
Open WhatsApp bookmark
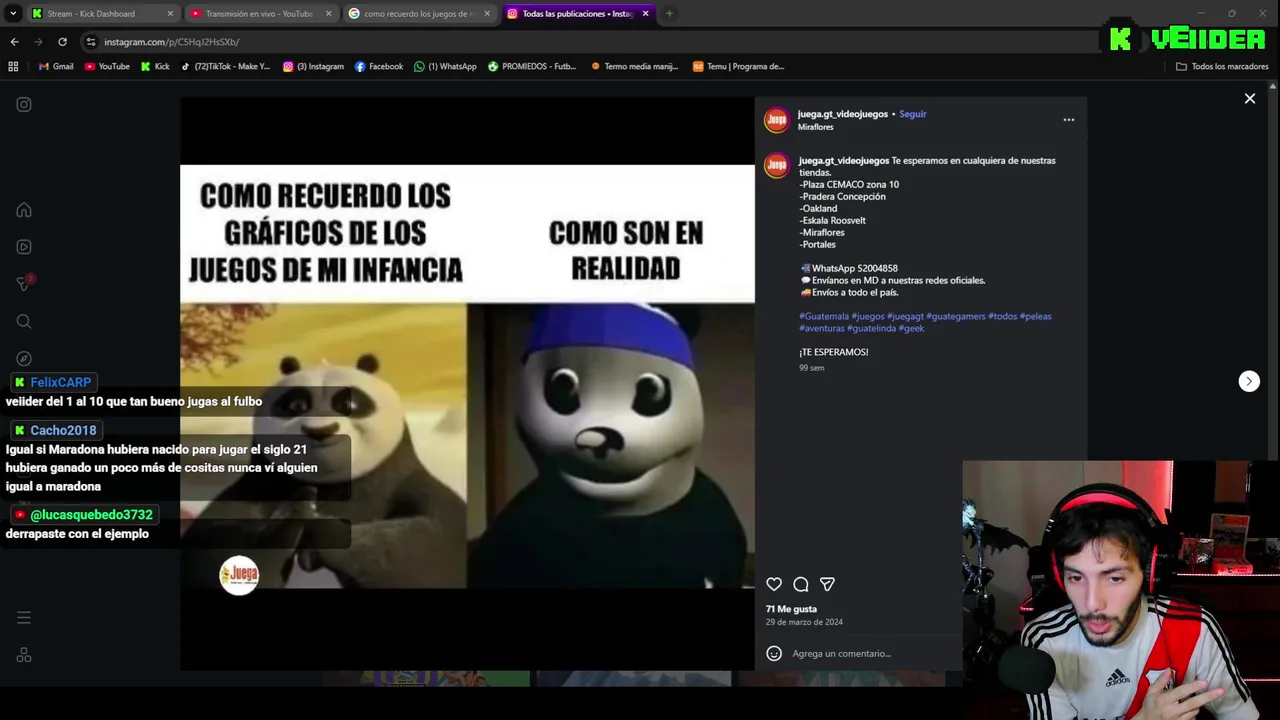(x=445, y=66)
